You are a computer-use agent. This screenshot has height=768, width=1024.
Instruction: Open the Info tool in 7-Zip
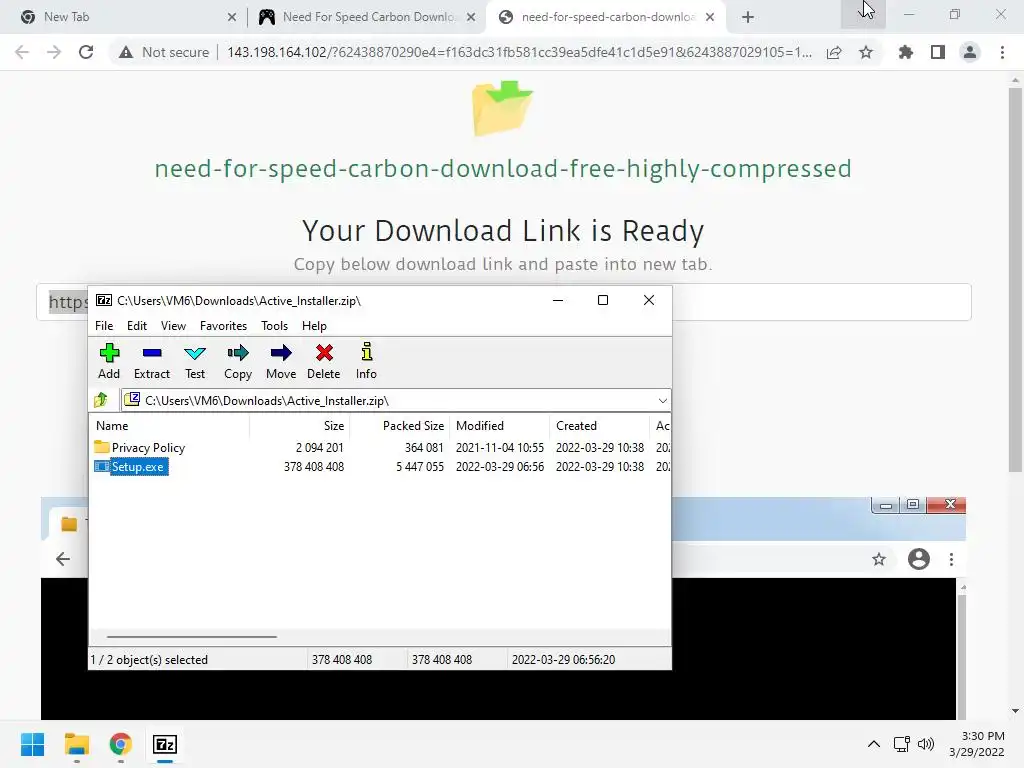(x=366, y=361)
